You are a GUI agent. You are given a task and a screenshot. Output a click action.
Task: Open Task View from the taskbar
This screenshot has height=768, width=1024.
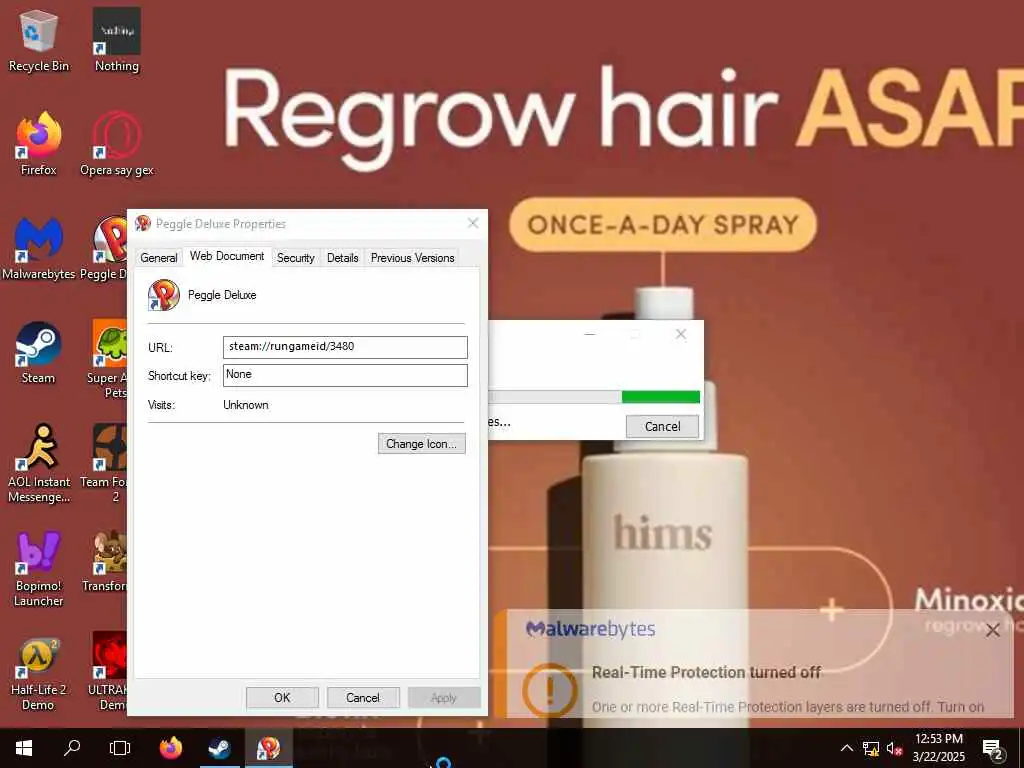click(120, 748)
